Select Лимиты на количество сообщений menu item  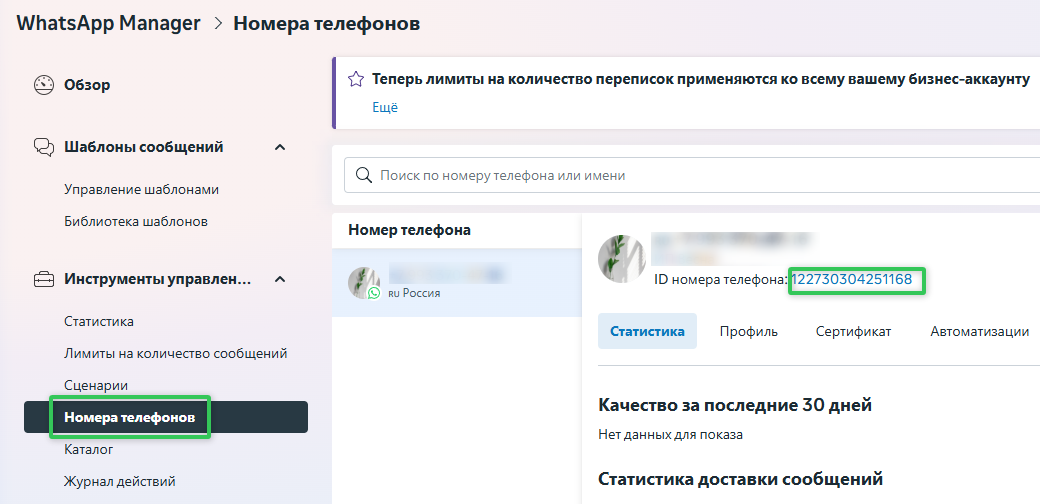pyautogui.click(x=175, y=353)
